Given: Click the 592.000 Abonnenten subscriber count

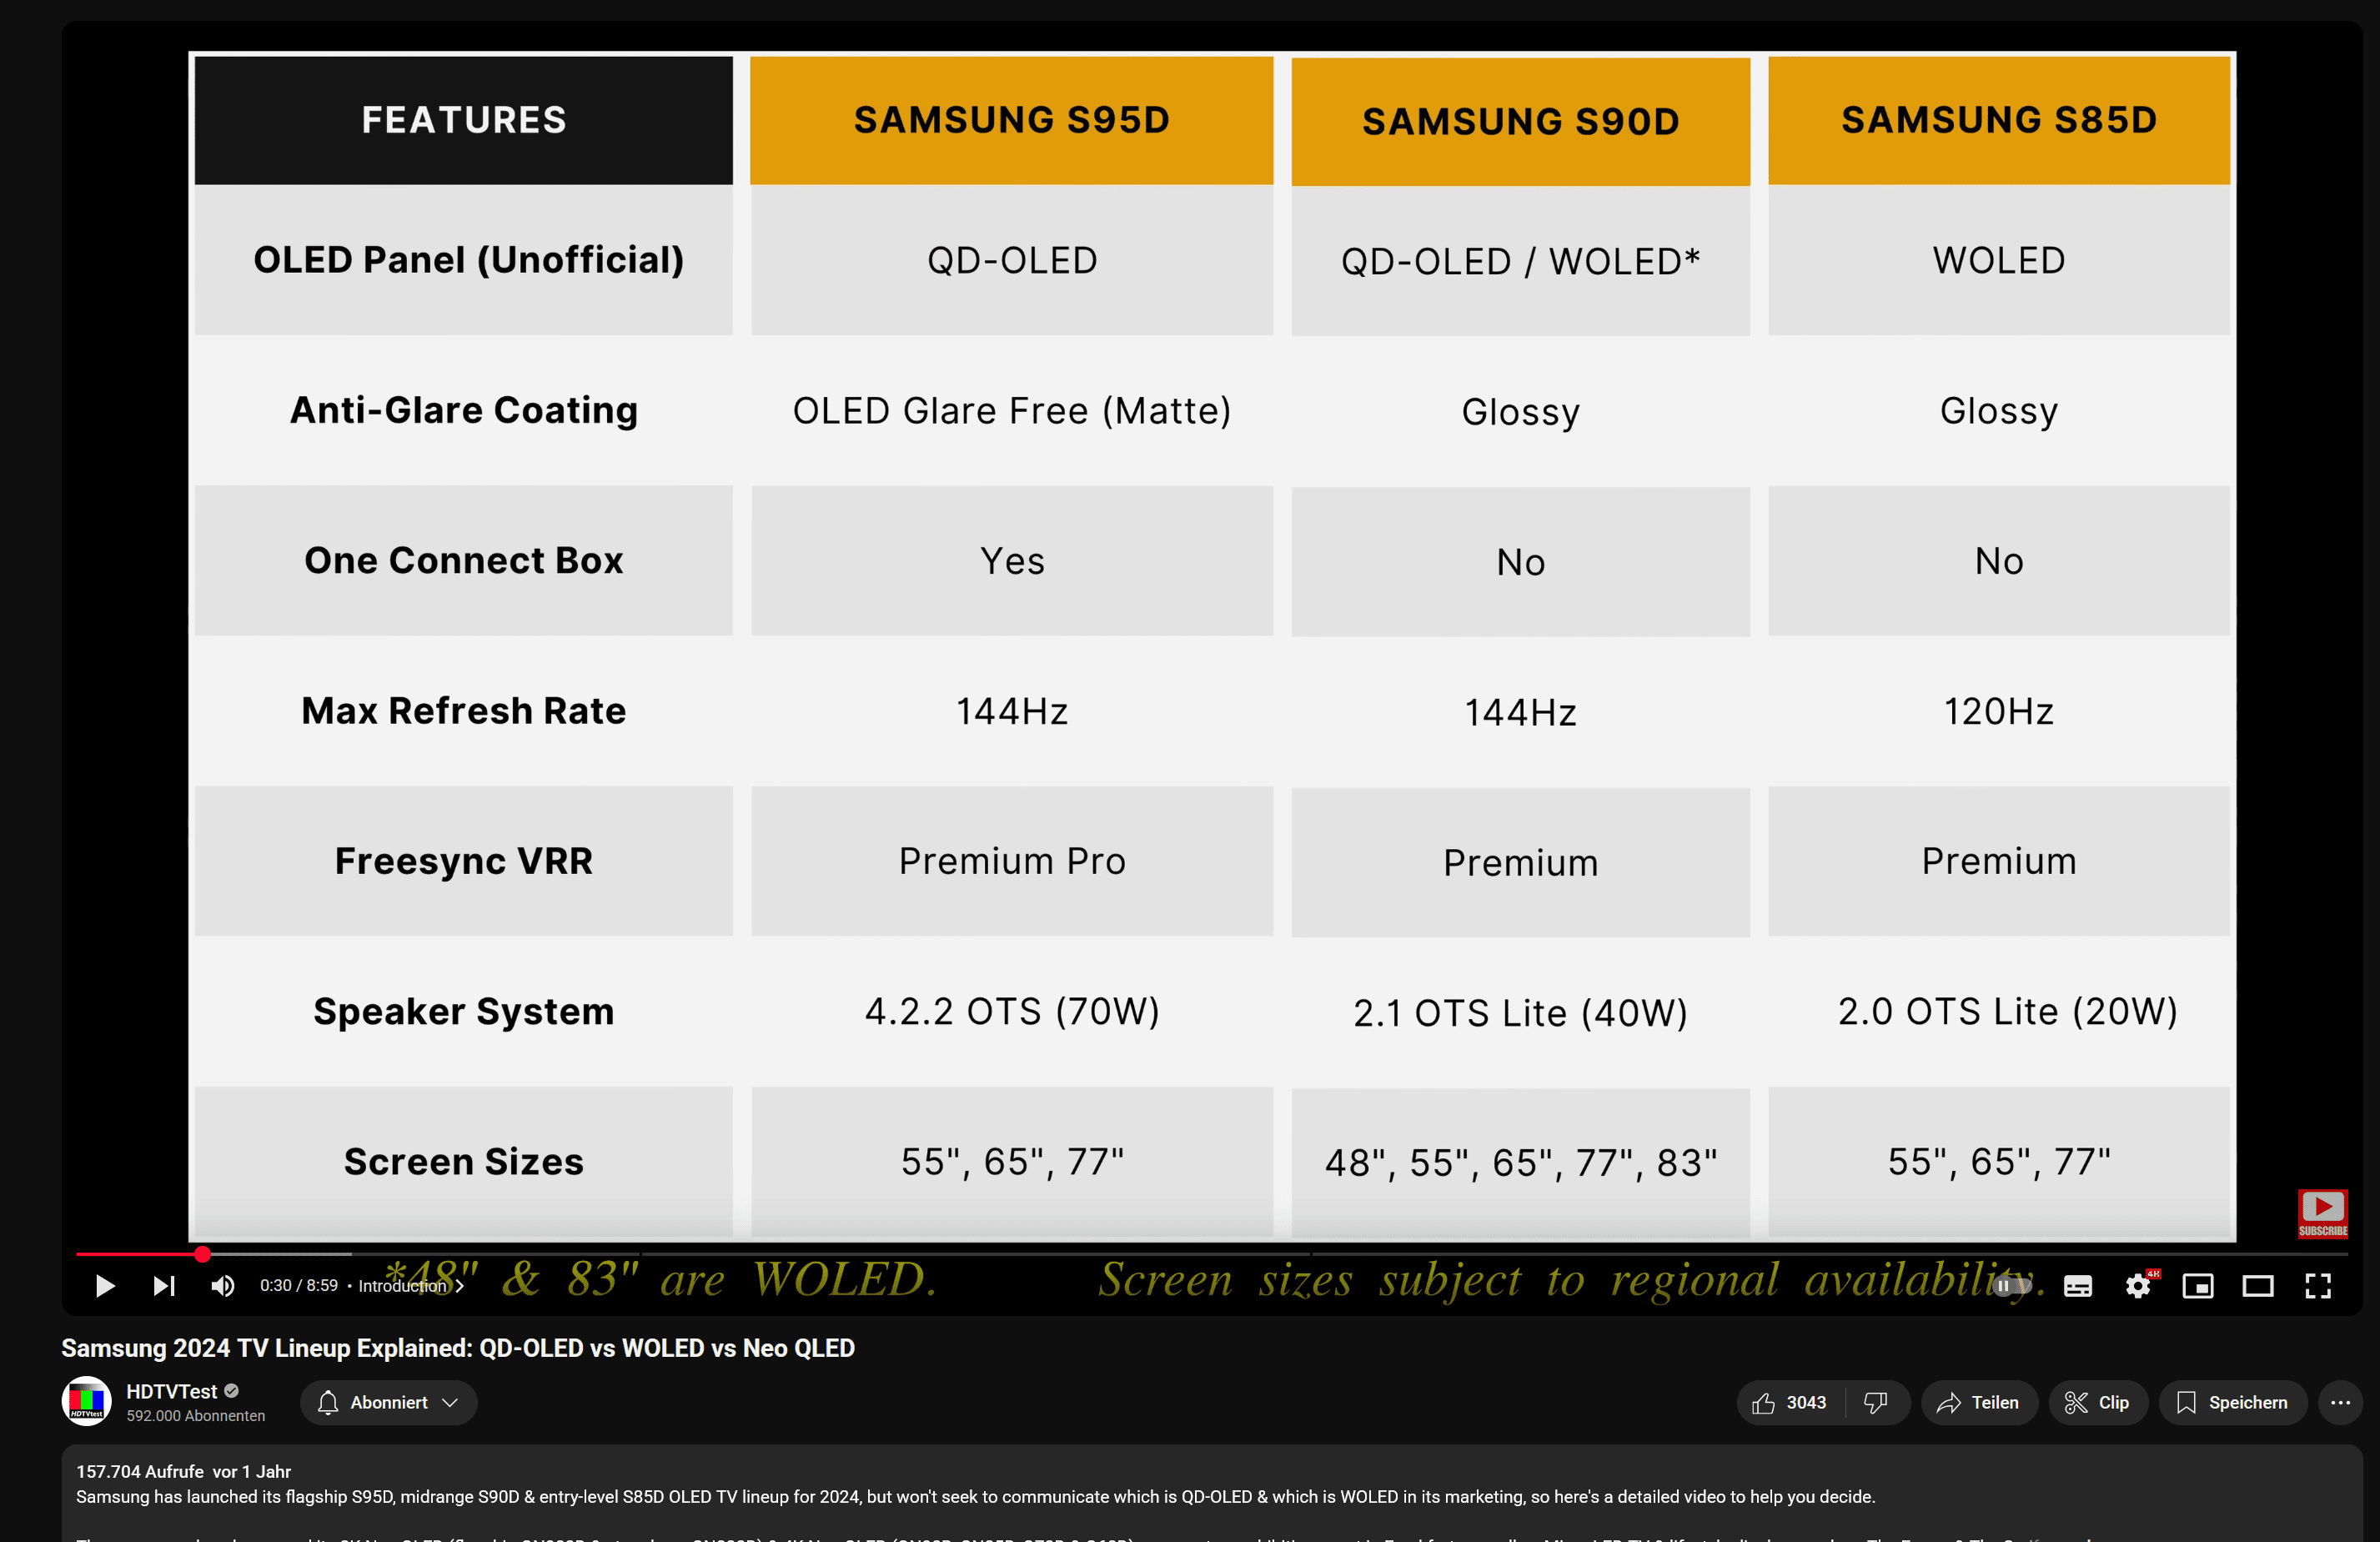Looking at the screenshot, I should [x=196, y=1416].
